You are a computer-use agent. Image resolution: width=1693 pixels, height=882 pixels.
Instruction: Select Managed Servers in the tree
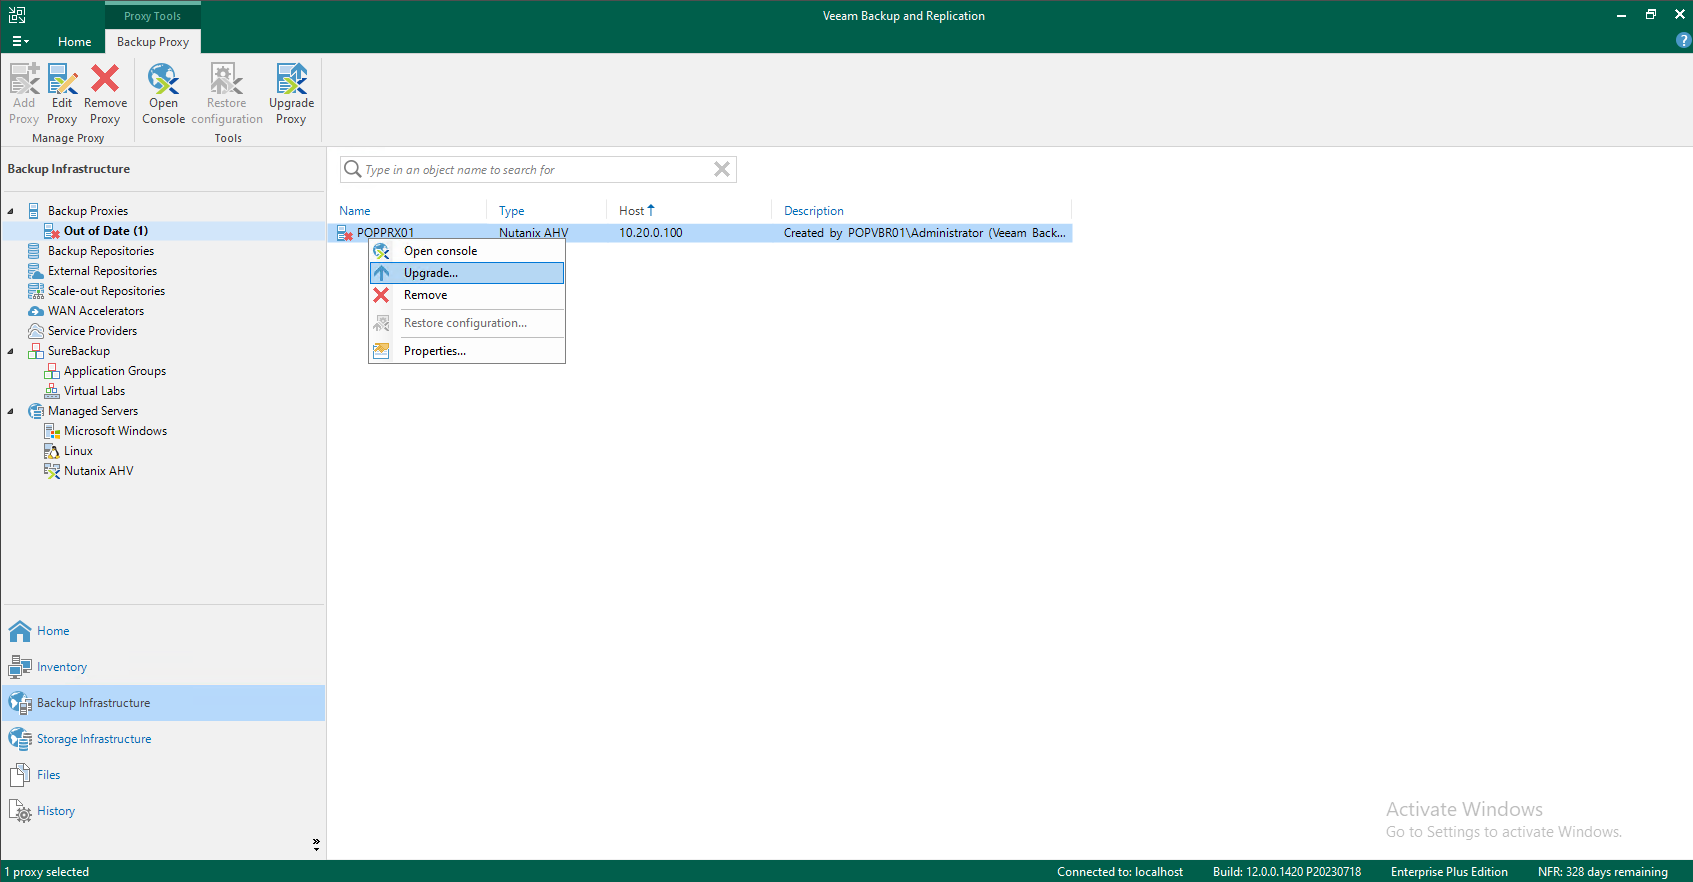pos(93,411)
